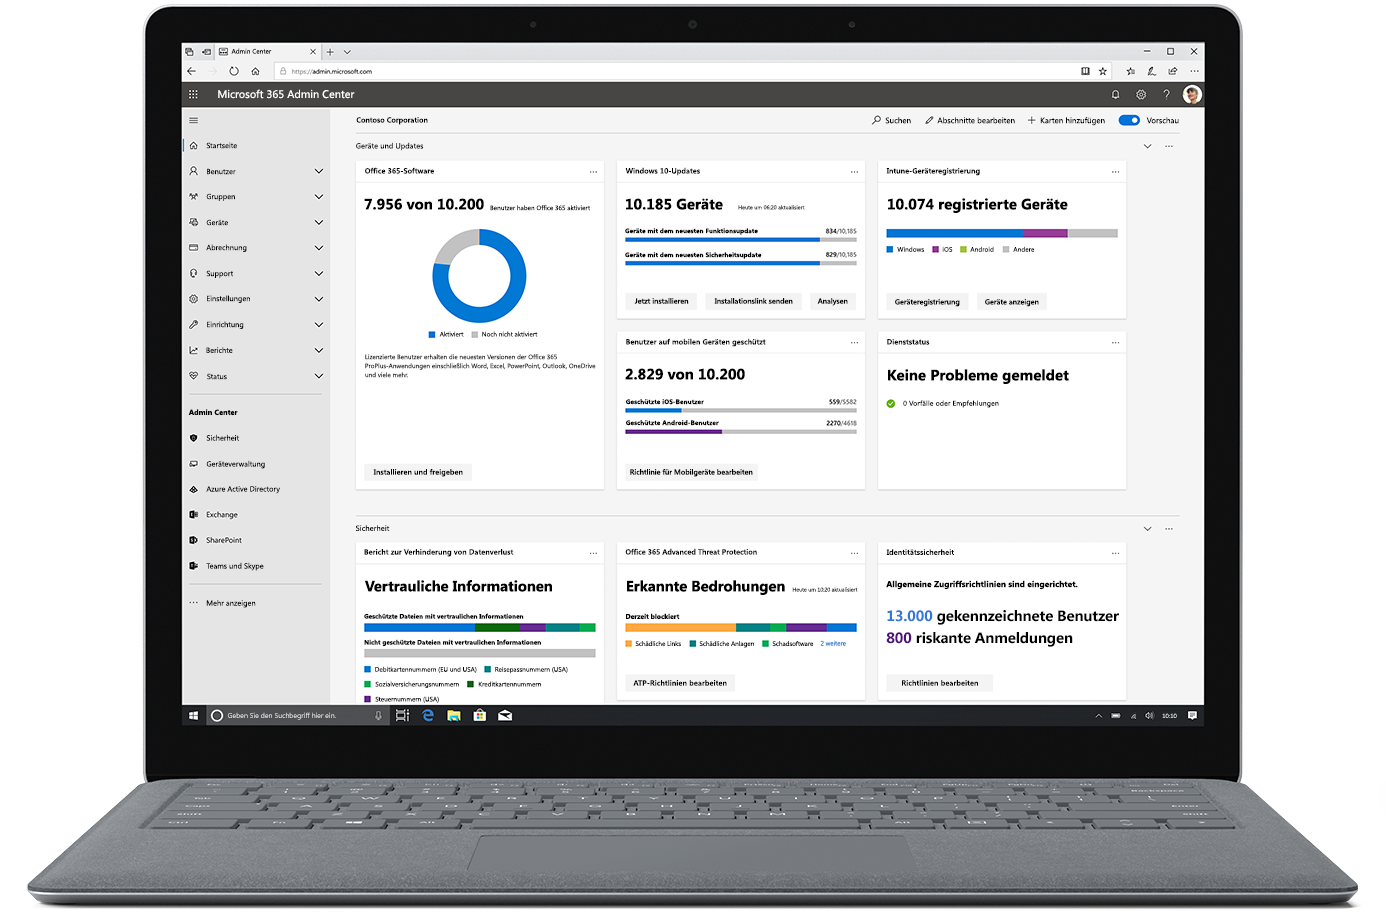The height and width of the screenshot is (915, 1386).
Task: Click Geräte anzeigen button
Action: (1011, 302)
